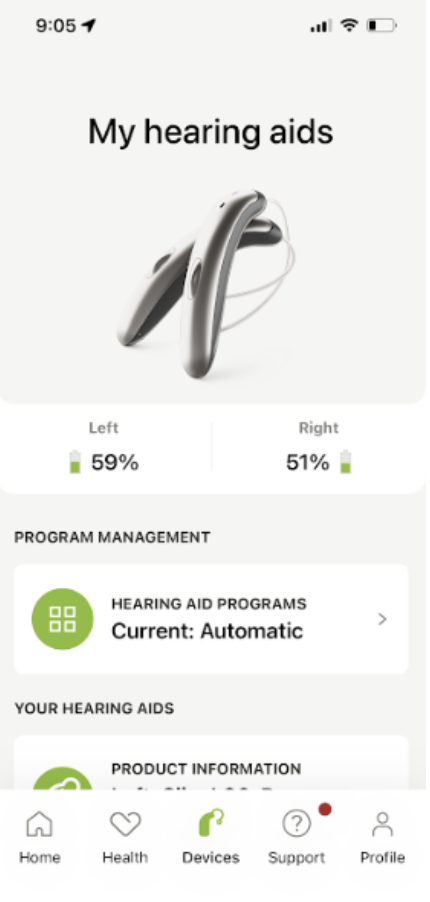
Task: Open the Product Information card
Action: click(211, 763)
